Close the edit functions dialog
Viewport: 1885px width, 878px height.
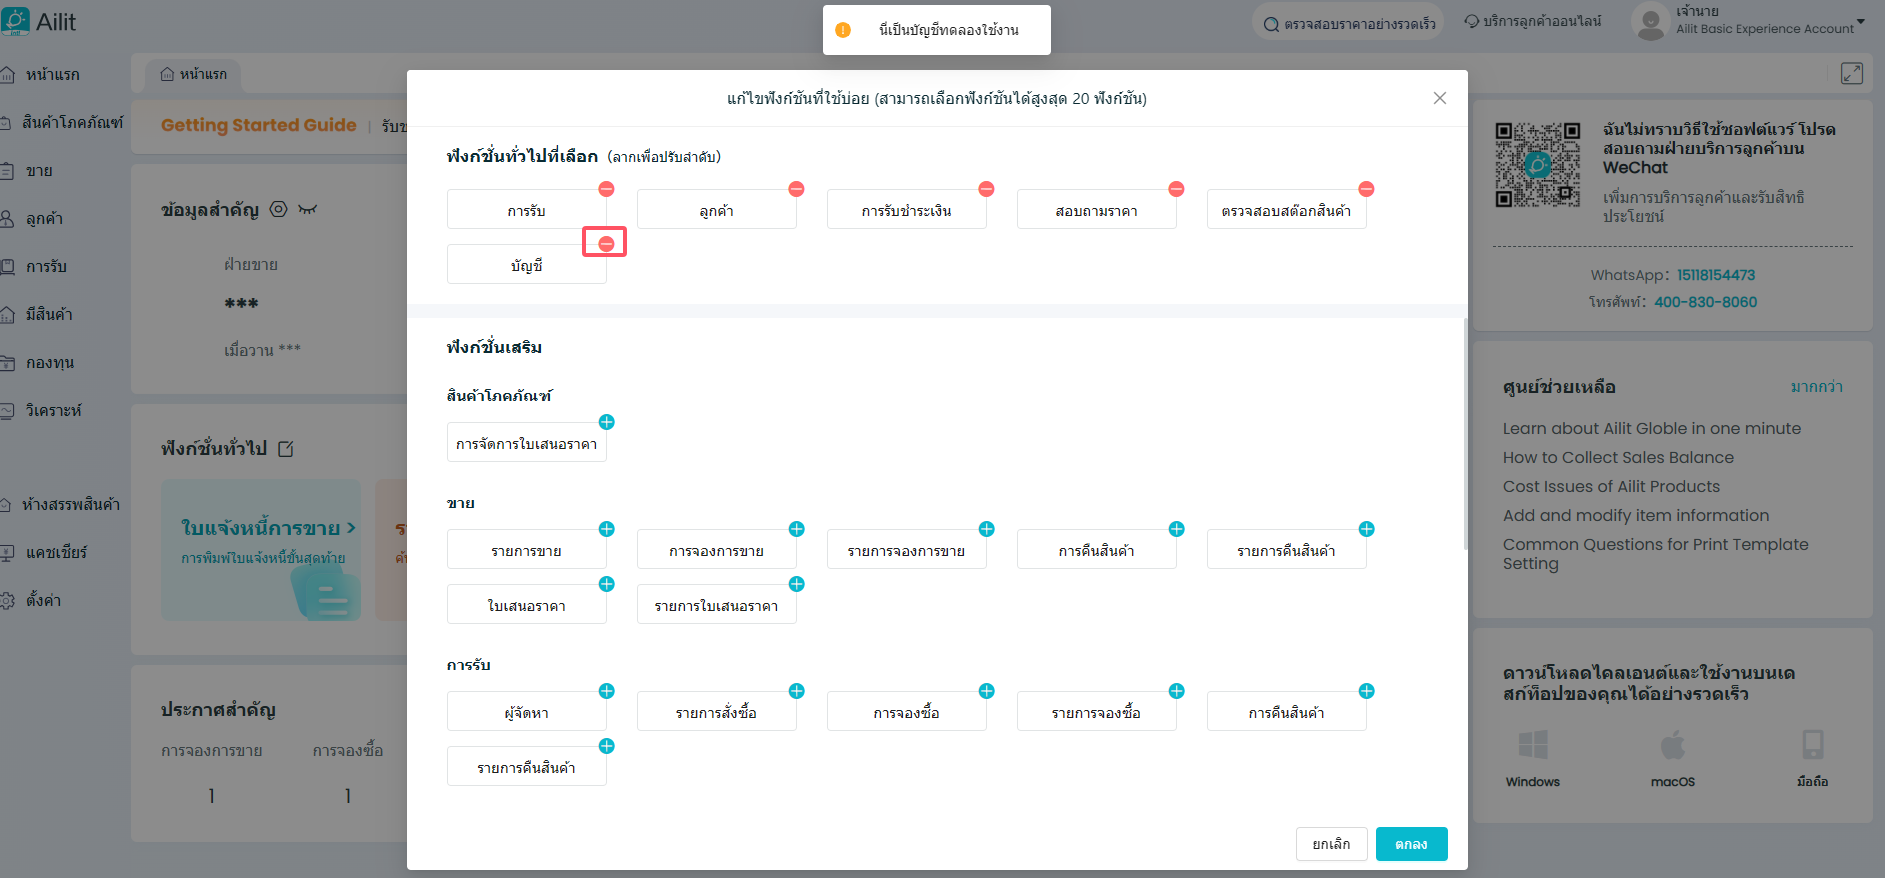(1439, 98)
